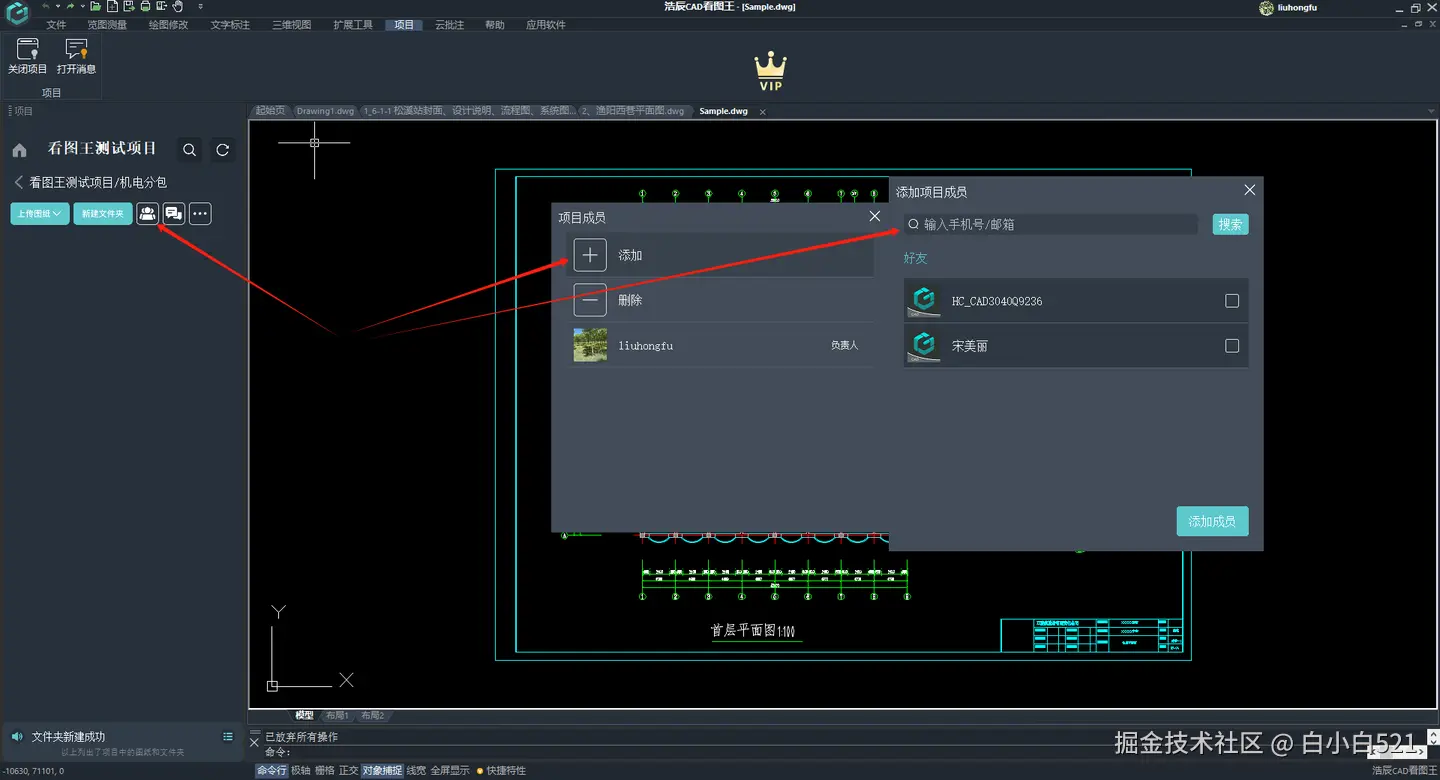Toggle 对象捕捉 object snap in status bar
Viewport: 1440px width, 780px height.
coord(382,770)
